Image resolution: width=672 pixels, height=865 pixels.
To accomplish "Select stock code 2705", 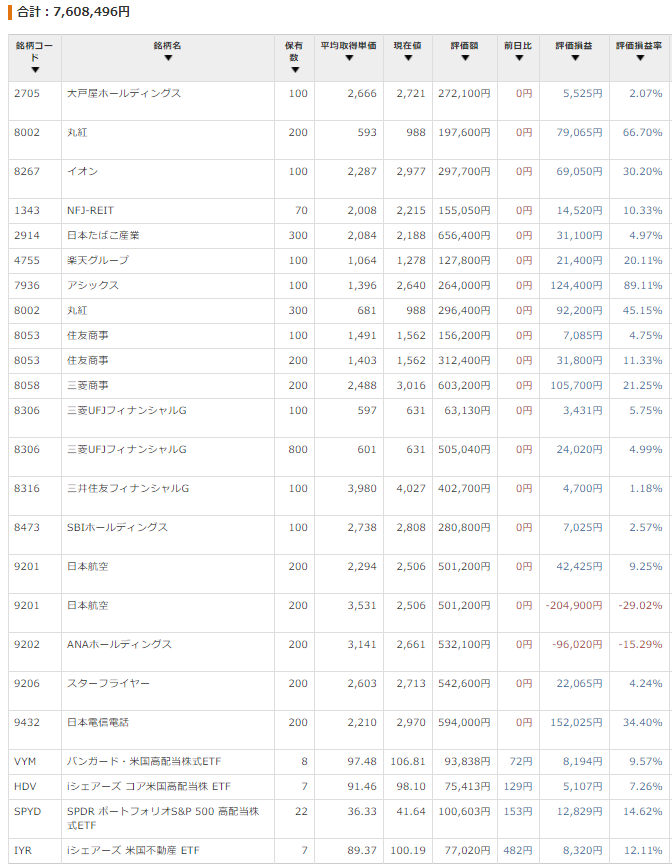I will (x=27, y=93).
